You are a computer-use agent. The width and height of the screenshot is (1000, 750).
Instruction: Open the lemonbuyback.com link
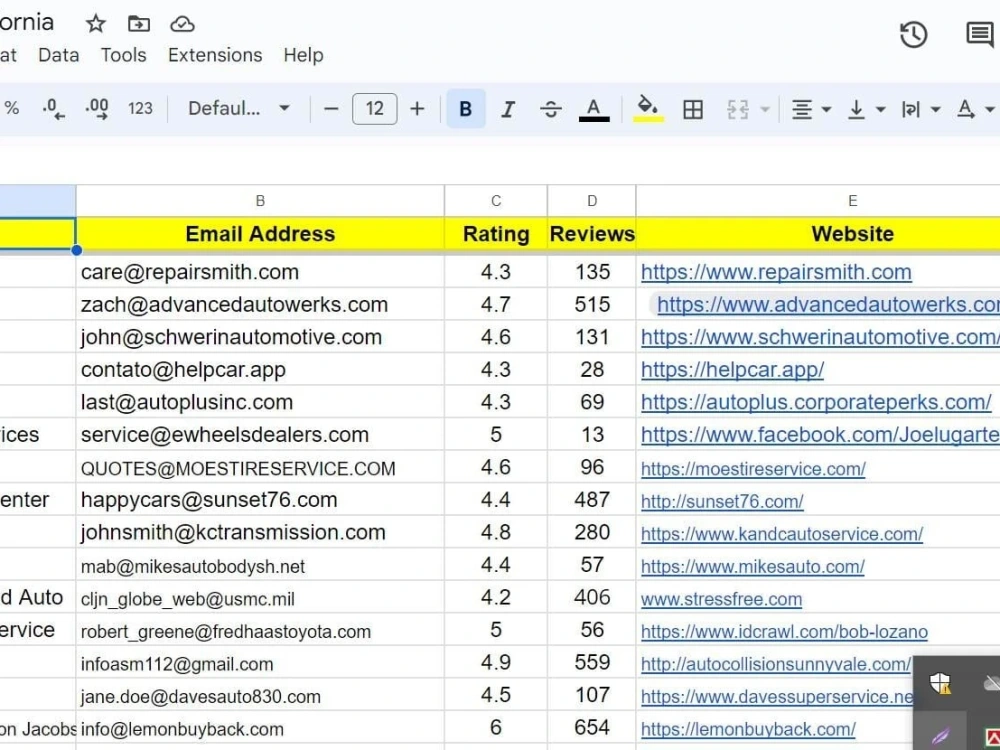pyautogui.click(x=748, y=729)
